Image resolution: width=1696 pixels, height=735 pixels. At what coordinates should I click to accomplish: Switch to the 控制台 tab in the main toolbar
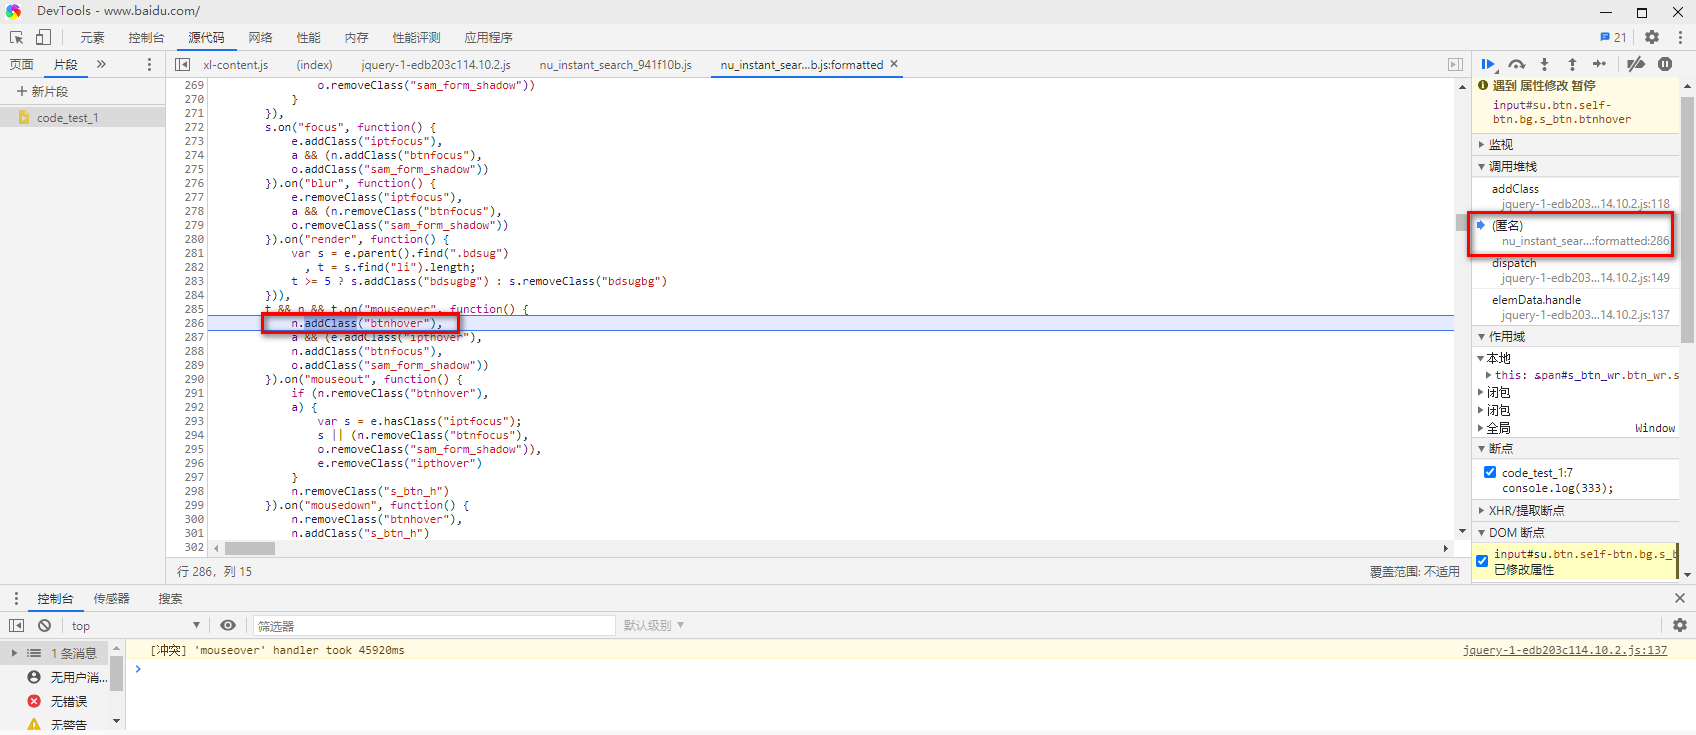click(146, 37)
